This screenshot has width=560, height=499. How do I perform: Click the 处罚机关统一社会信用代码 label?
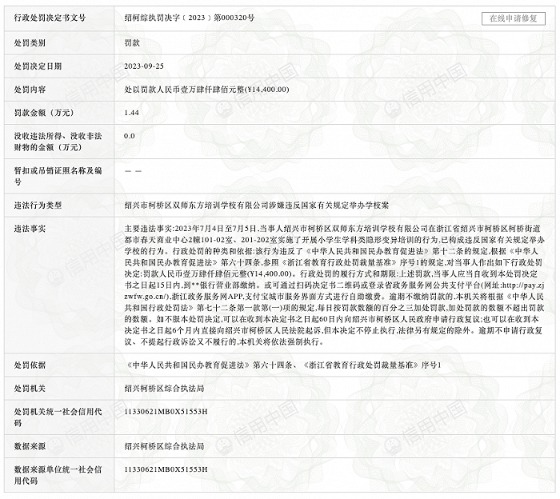58,417
